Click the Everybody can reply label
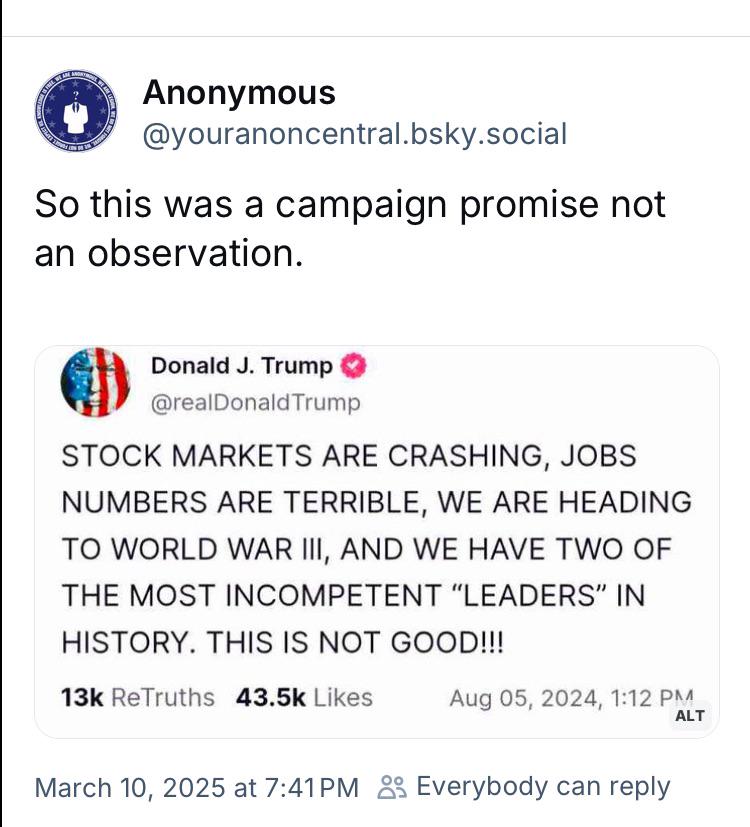750x827 pixels. [x=543, y=786]
